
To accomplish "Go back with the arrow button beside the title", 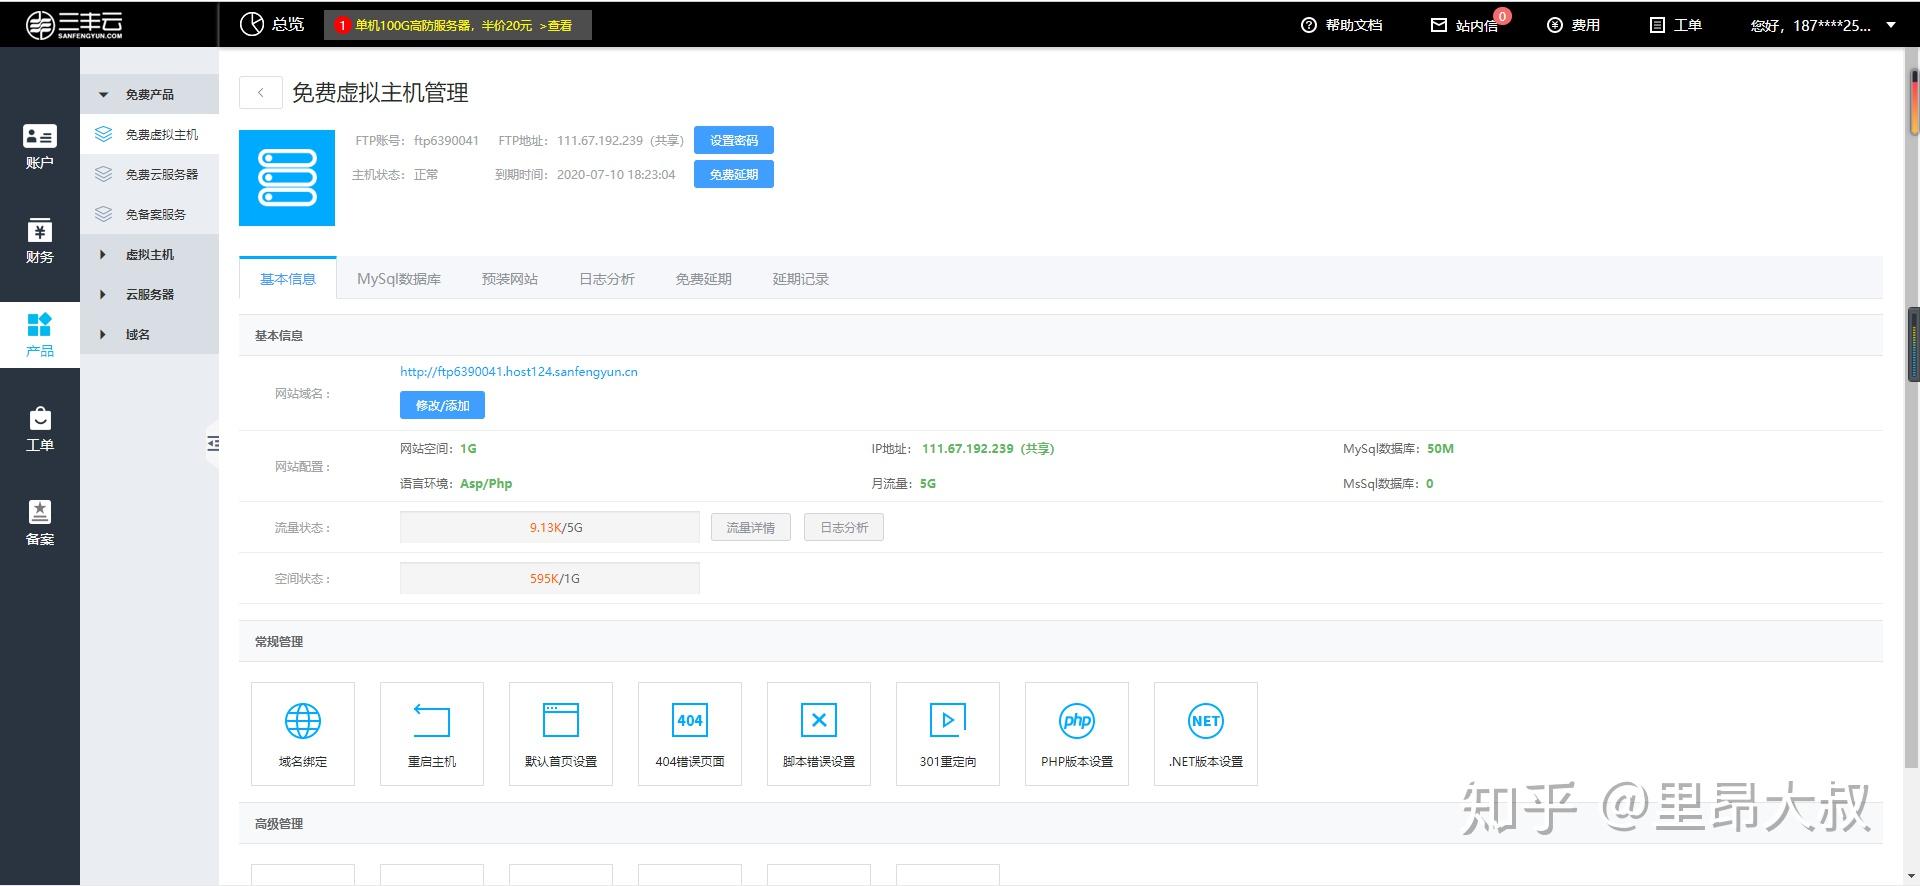I will [261, 93].
